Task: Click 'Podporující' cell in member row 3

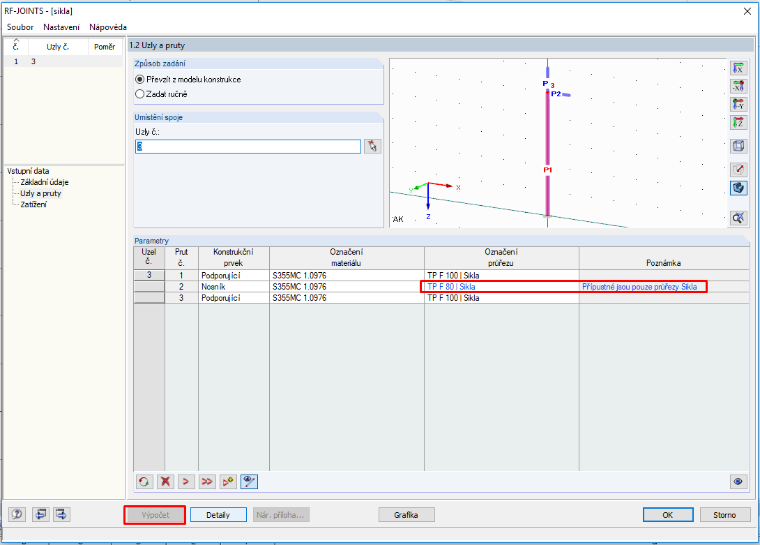Action: click(234, 298)
